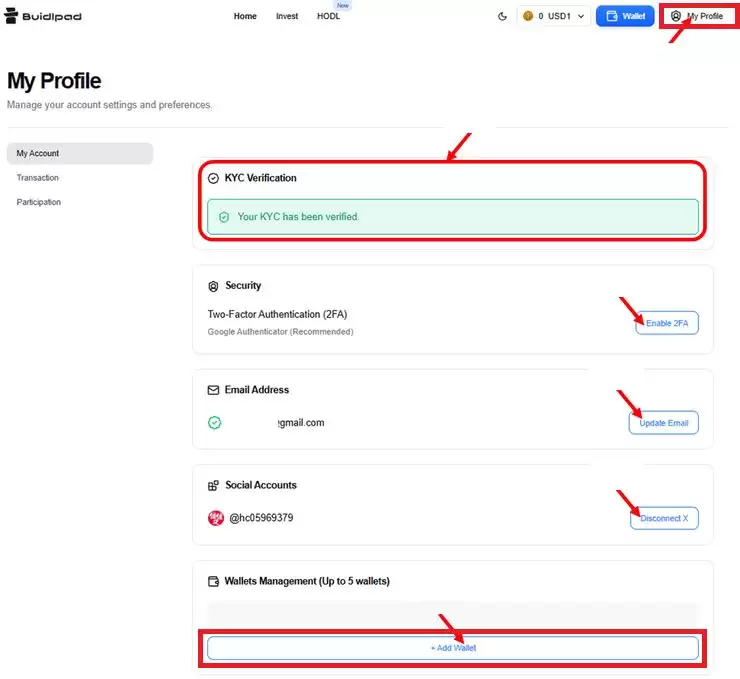Open the HODL menu item

point(328,16)
